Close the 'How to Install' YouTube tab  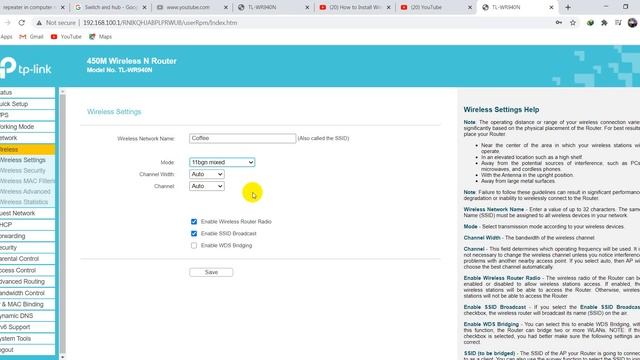pyautogui.click(x=389, y=7)
